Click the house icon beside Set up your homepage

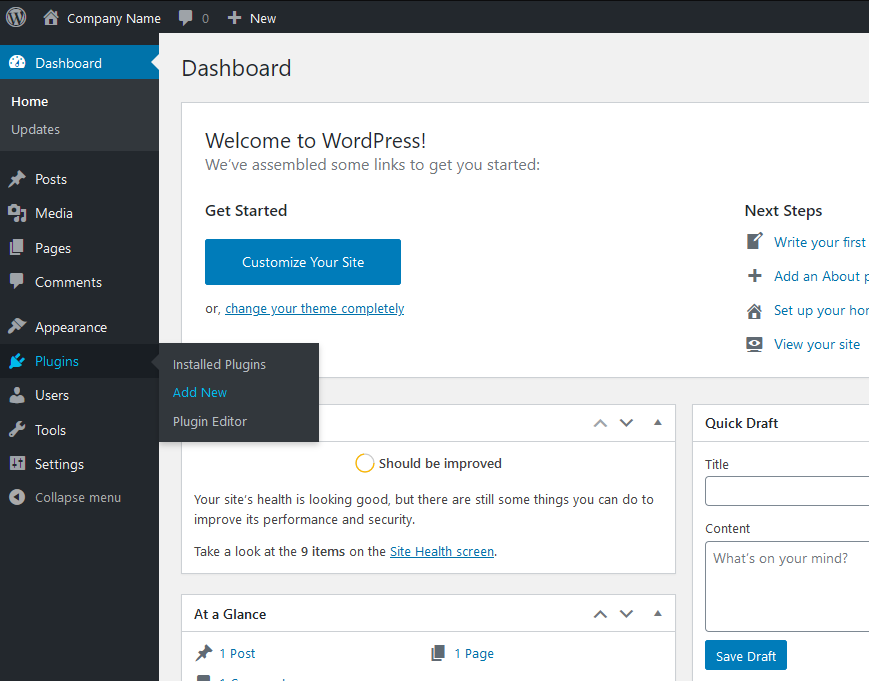(x=754, y=310)
